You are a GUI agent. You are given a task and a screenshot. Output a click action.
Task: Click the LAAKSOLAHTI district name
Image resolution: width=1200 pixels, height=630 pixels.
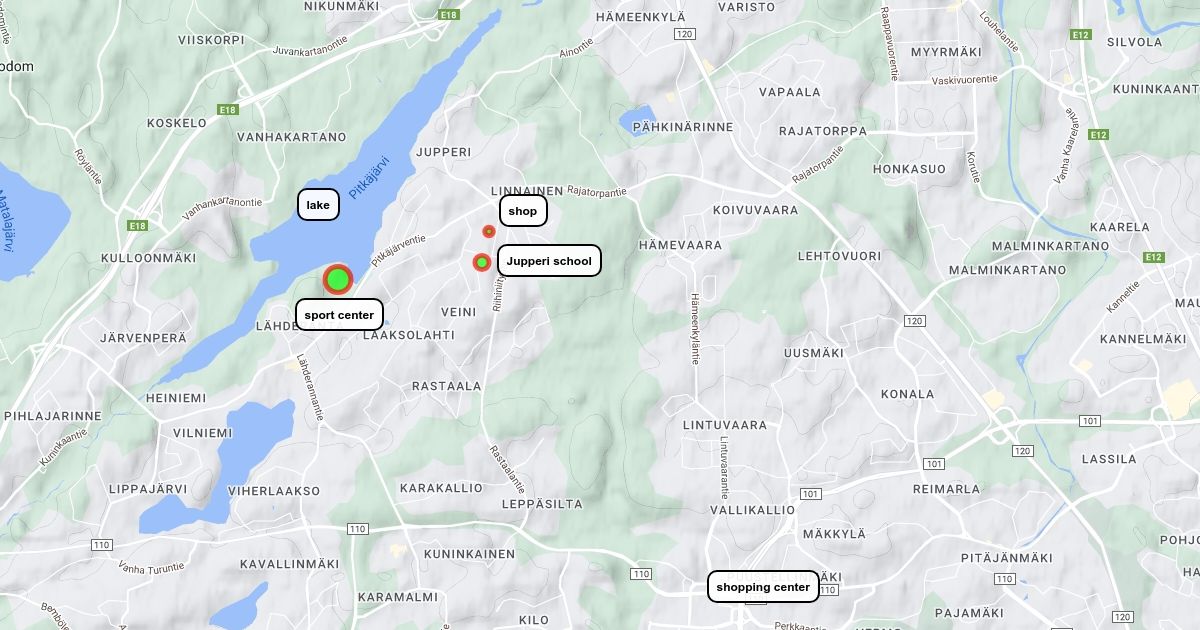click(408, 335)
